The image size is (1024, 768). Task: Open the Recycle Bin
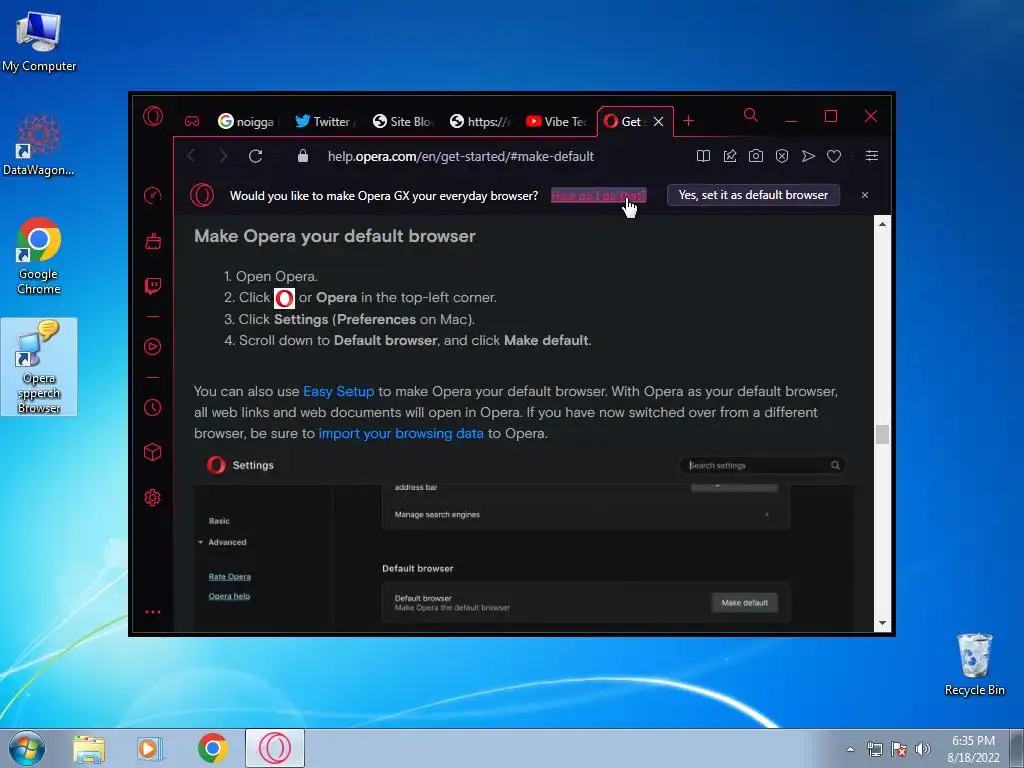(974, 664)
